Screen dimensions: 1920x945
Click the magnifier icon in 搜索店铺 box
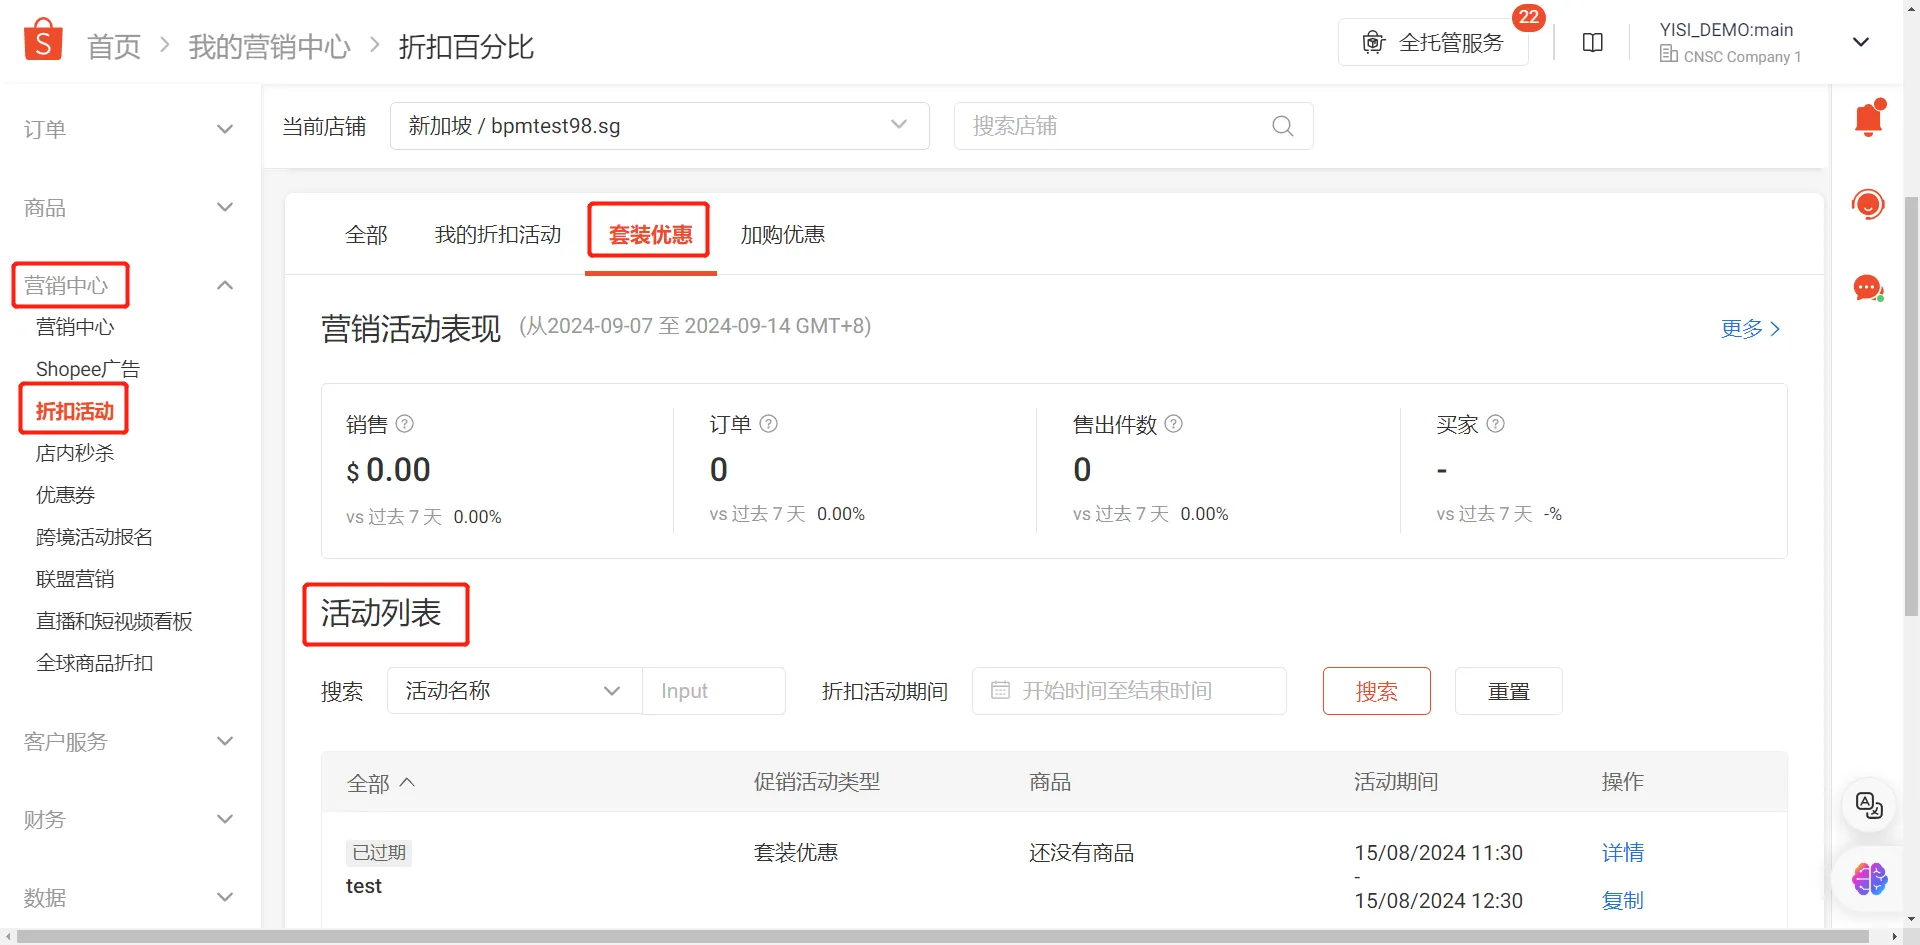[1283, 126]
